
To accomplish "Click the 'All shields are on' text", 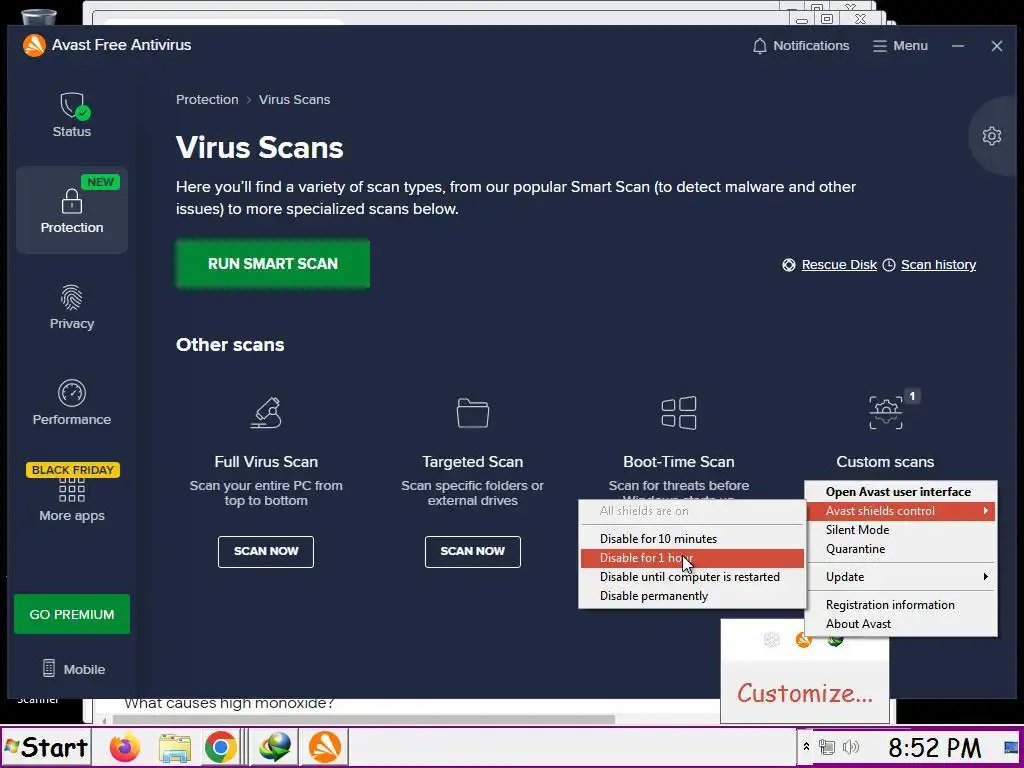I will pyautogui.click(x=644, y=511).
